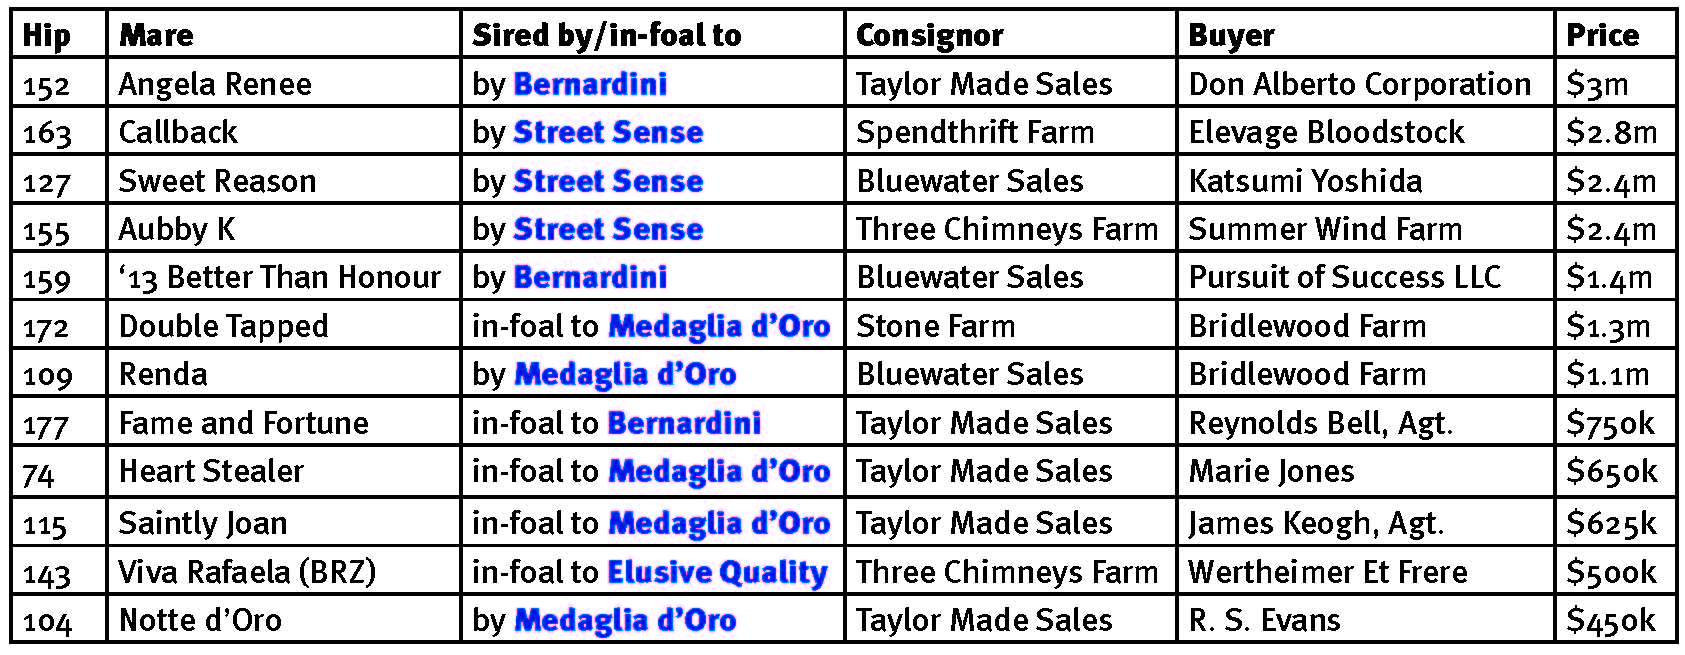This screenshot has height=655, width=1685.
Task: Click the Bernardini link in Angela Renee row
Action: (x=590, y=84)
